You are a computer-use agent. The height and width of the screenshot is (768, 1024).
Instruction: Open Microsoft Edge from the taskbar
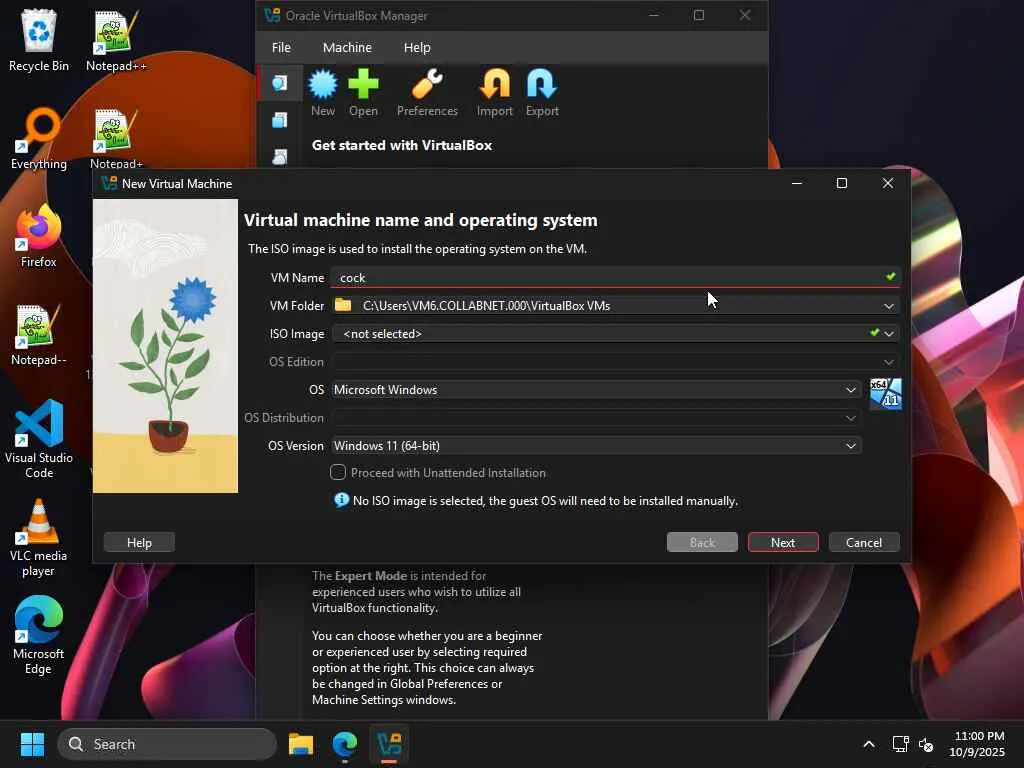(345, 744)
